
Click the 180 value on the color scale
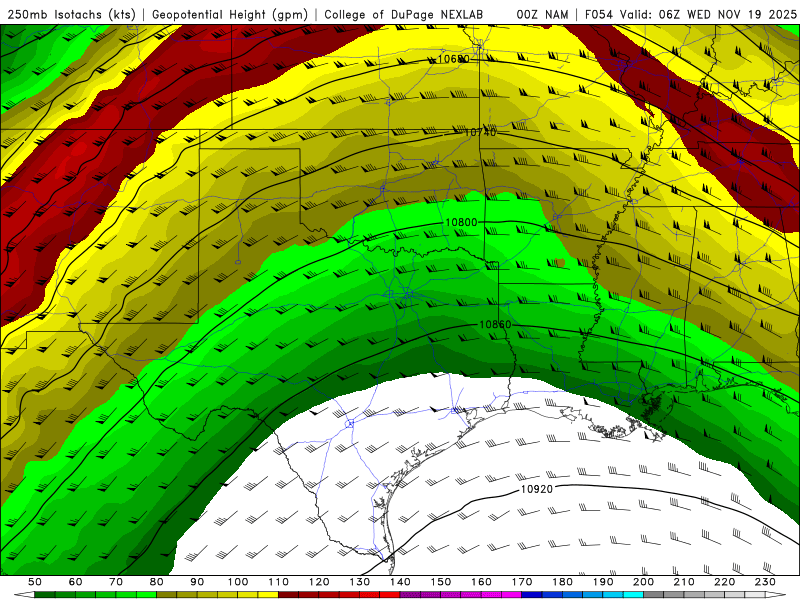(562, 582)
